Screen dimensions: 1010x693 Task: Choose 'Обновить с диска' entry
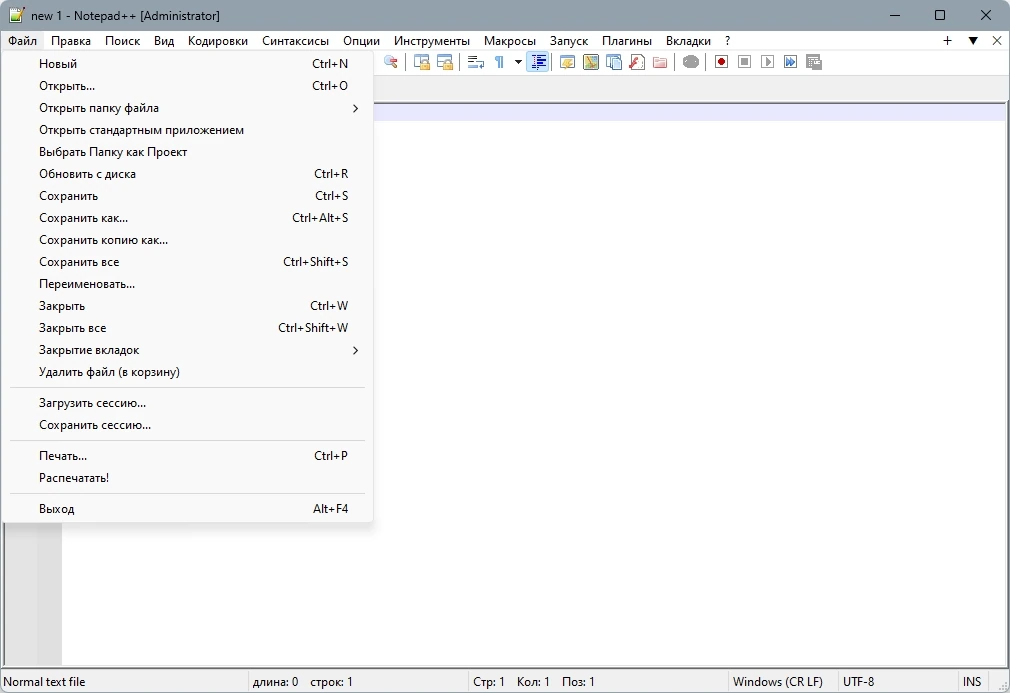pos(187,174)
